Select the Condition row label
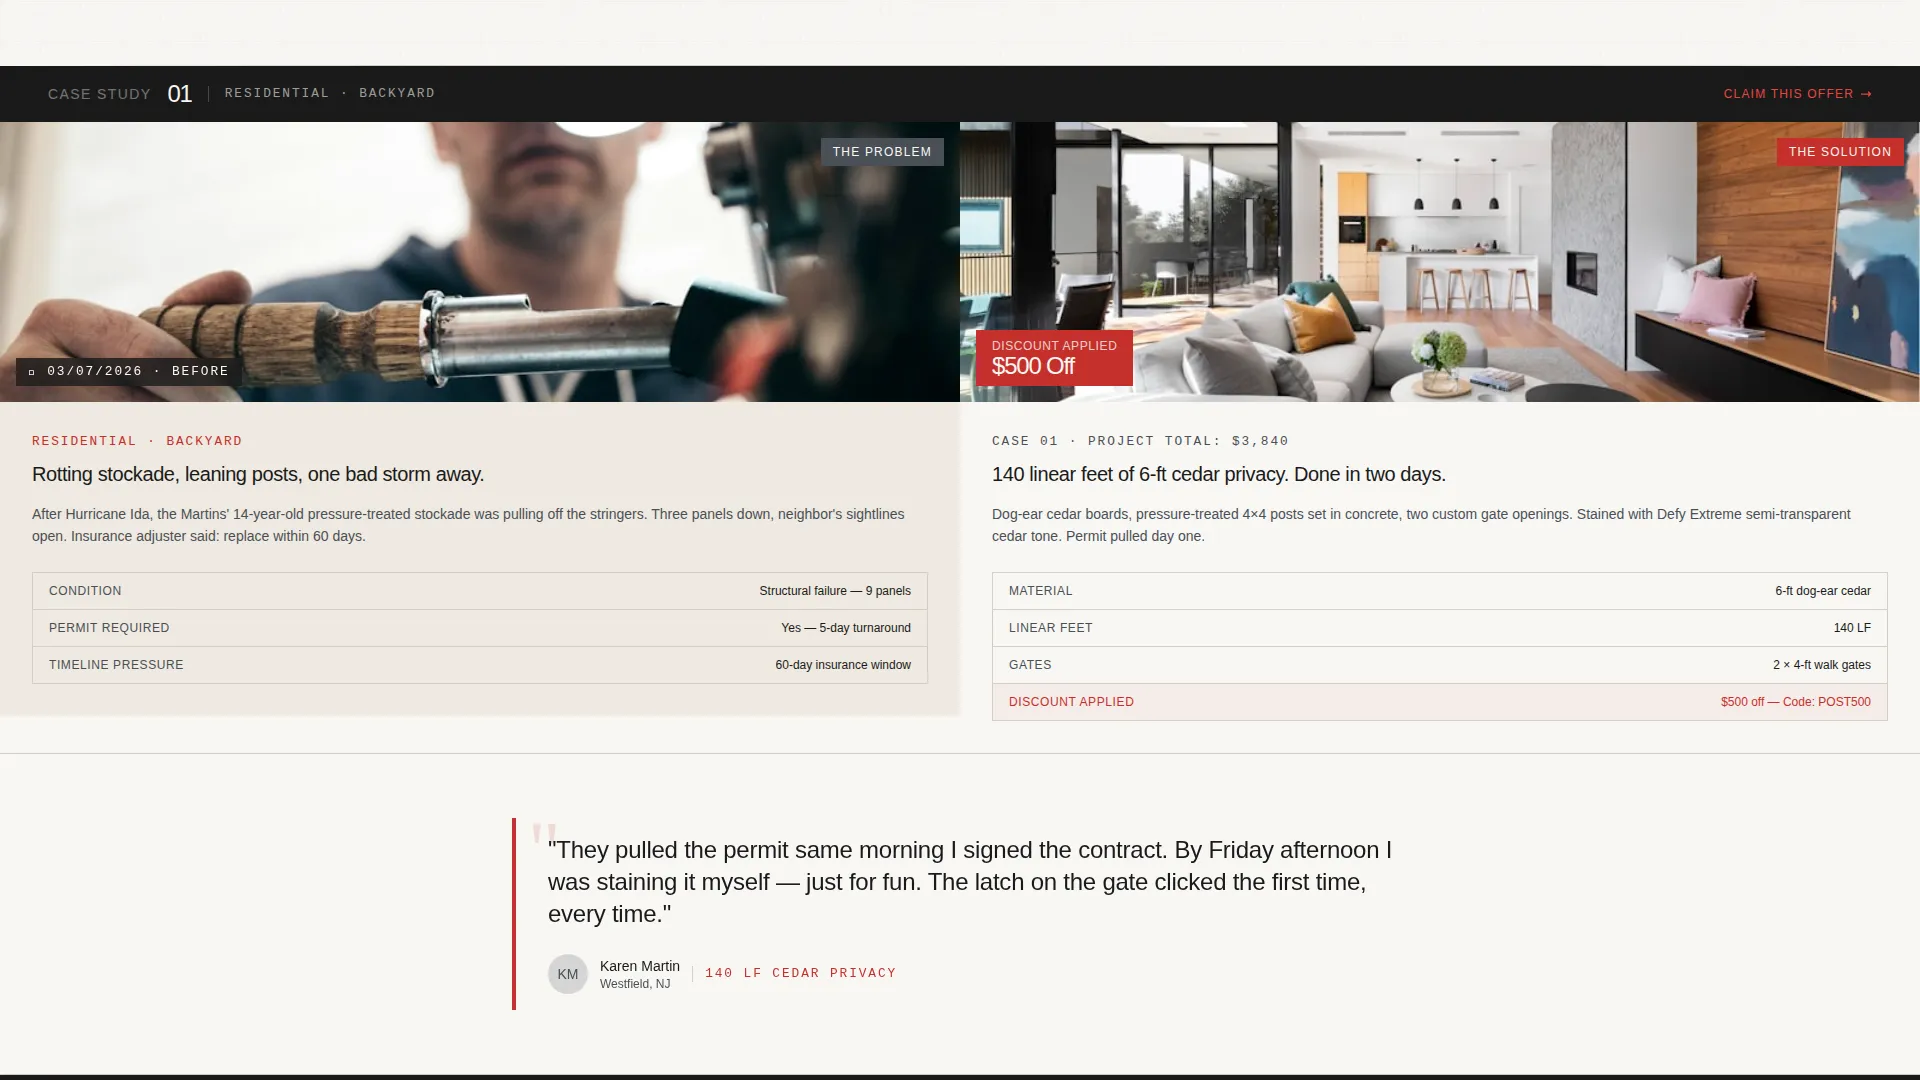Viewport: 1920px width, 1080px height. point(85,591)
